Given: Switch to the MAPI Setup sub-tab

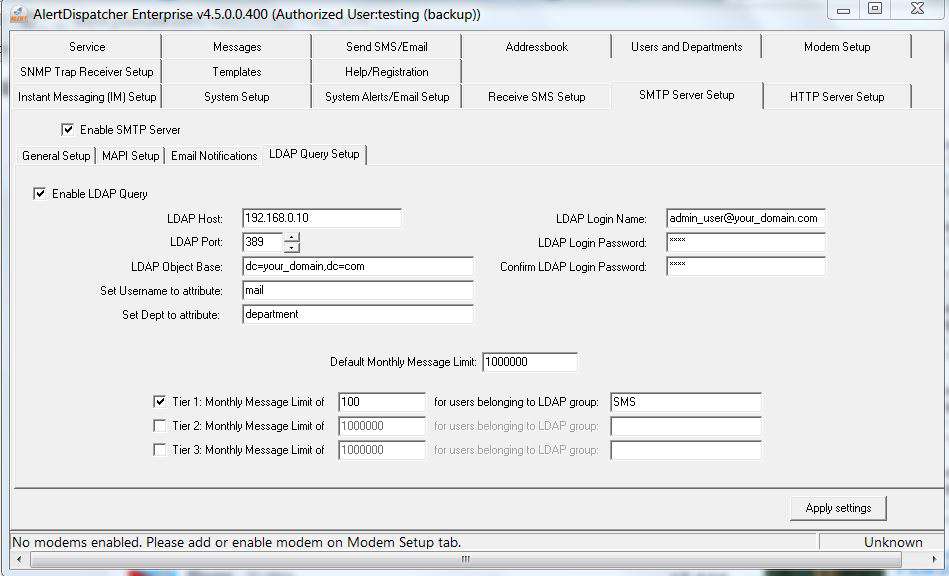Looking at the screenshot, I should point(130,155).
